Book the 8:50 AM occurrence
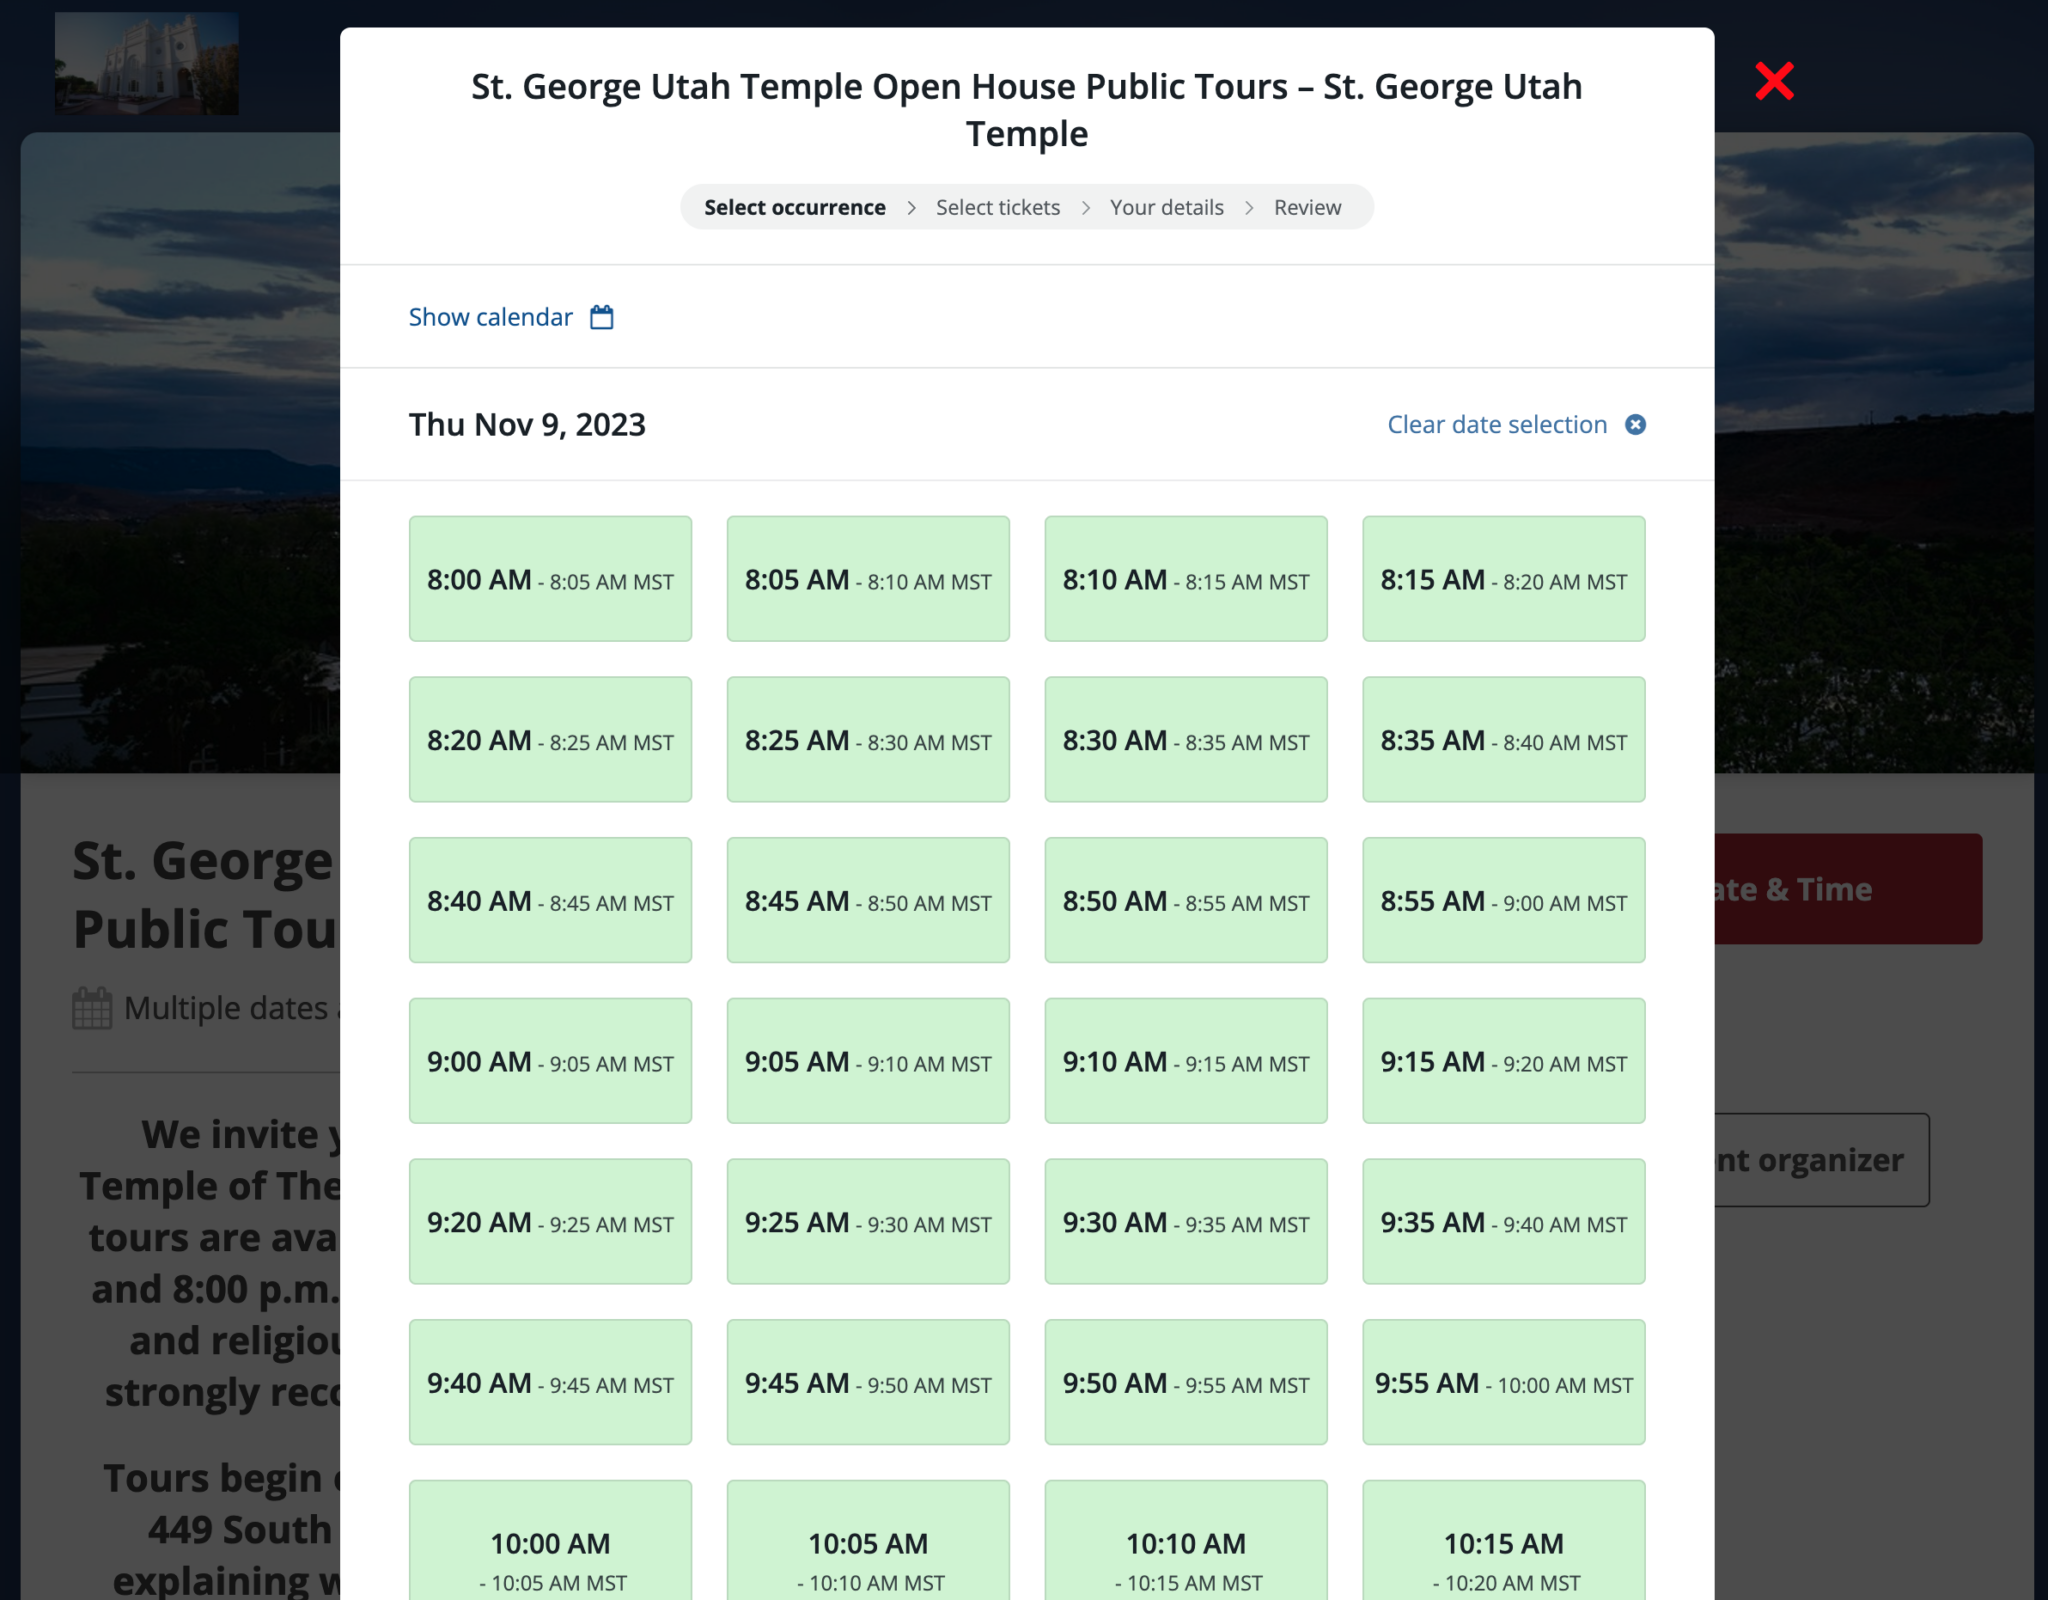Image resolution: width=2048 pixels, height=1600 pixels. [x=1186, y=900]
